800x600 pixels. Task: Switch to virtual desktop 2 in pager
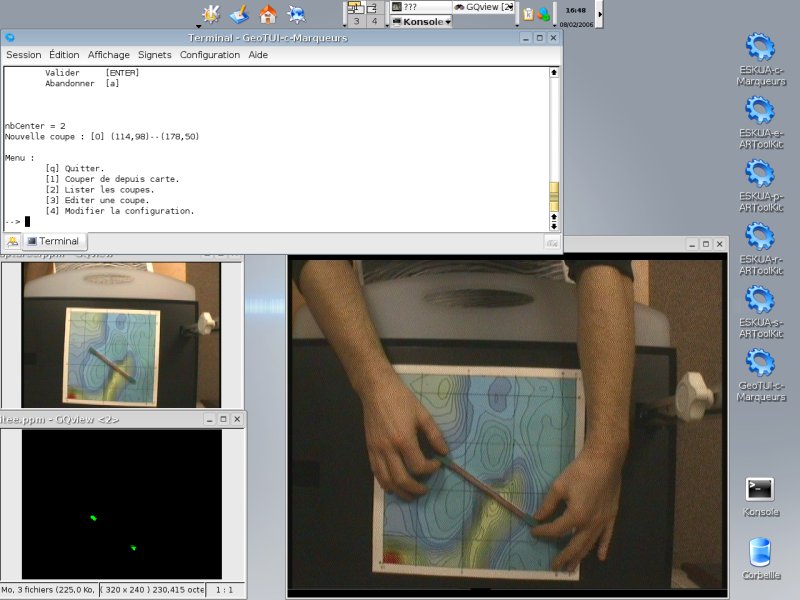(x=374, y=7)
